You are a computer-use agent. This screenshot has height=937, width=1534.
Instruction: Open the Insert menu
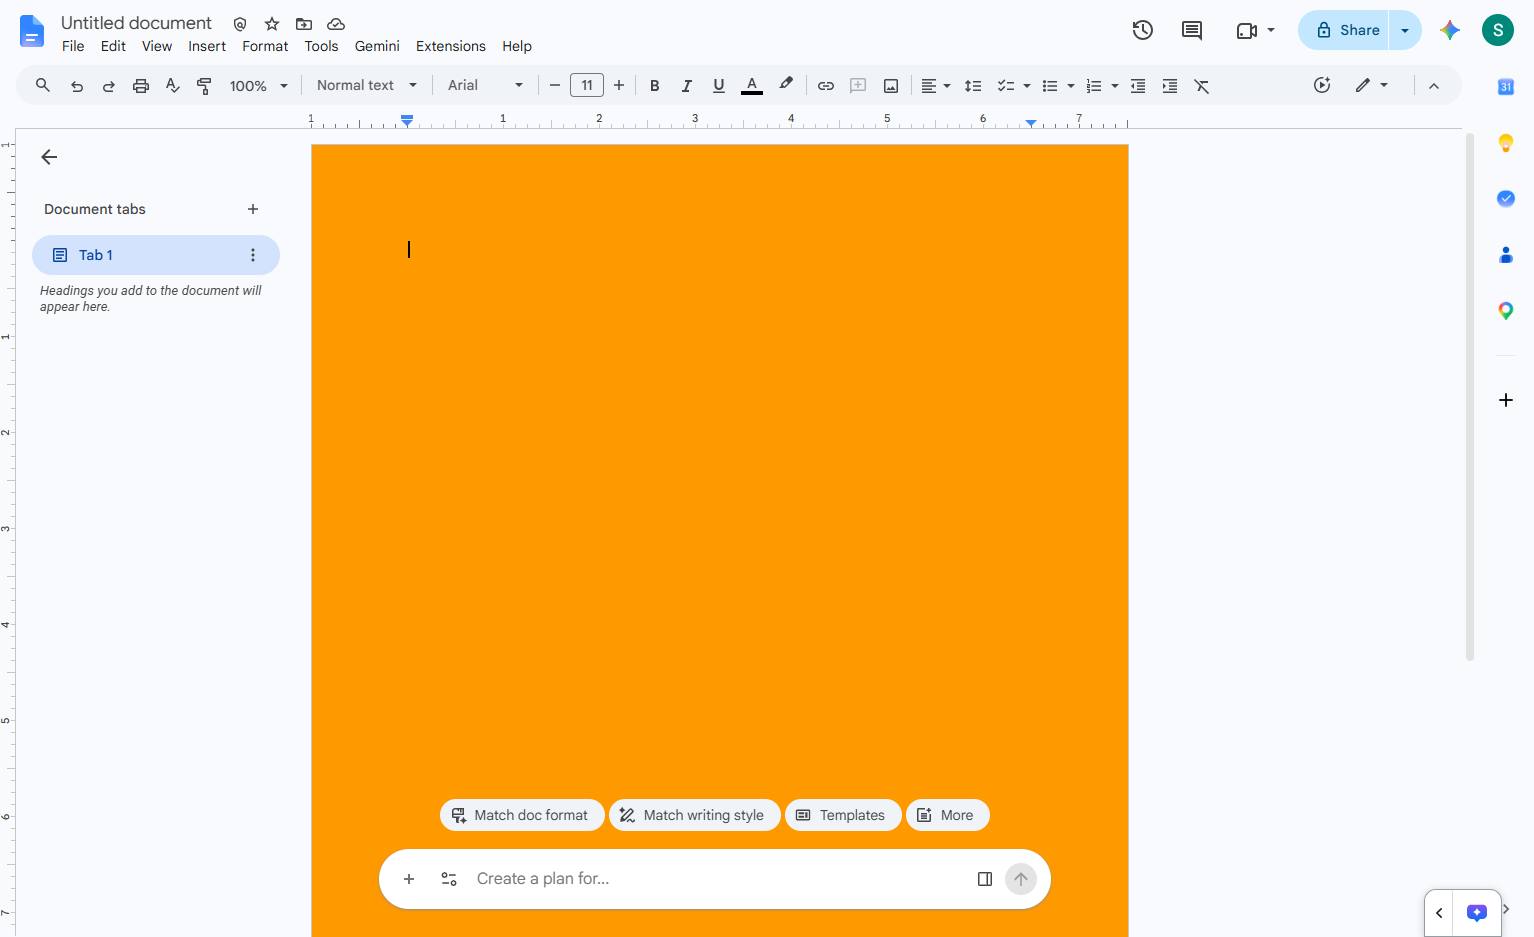(x=207, y=46)
